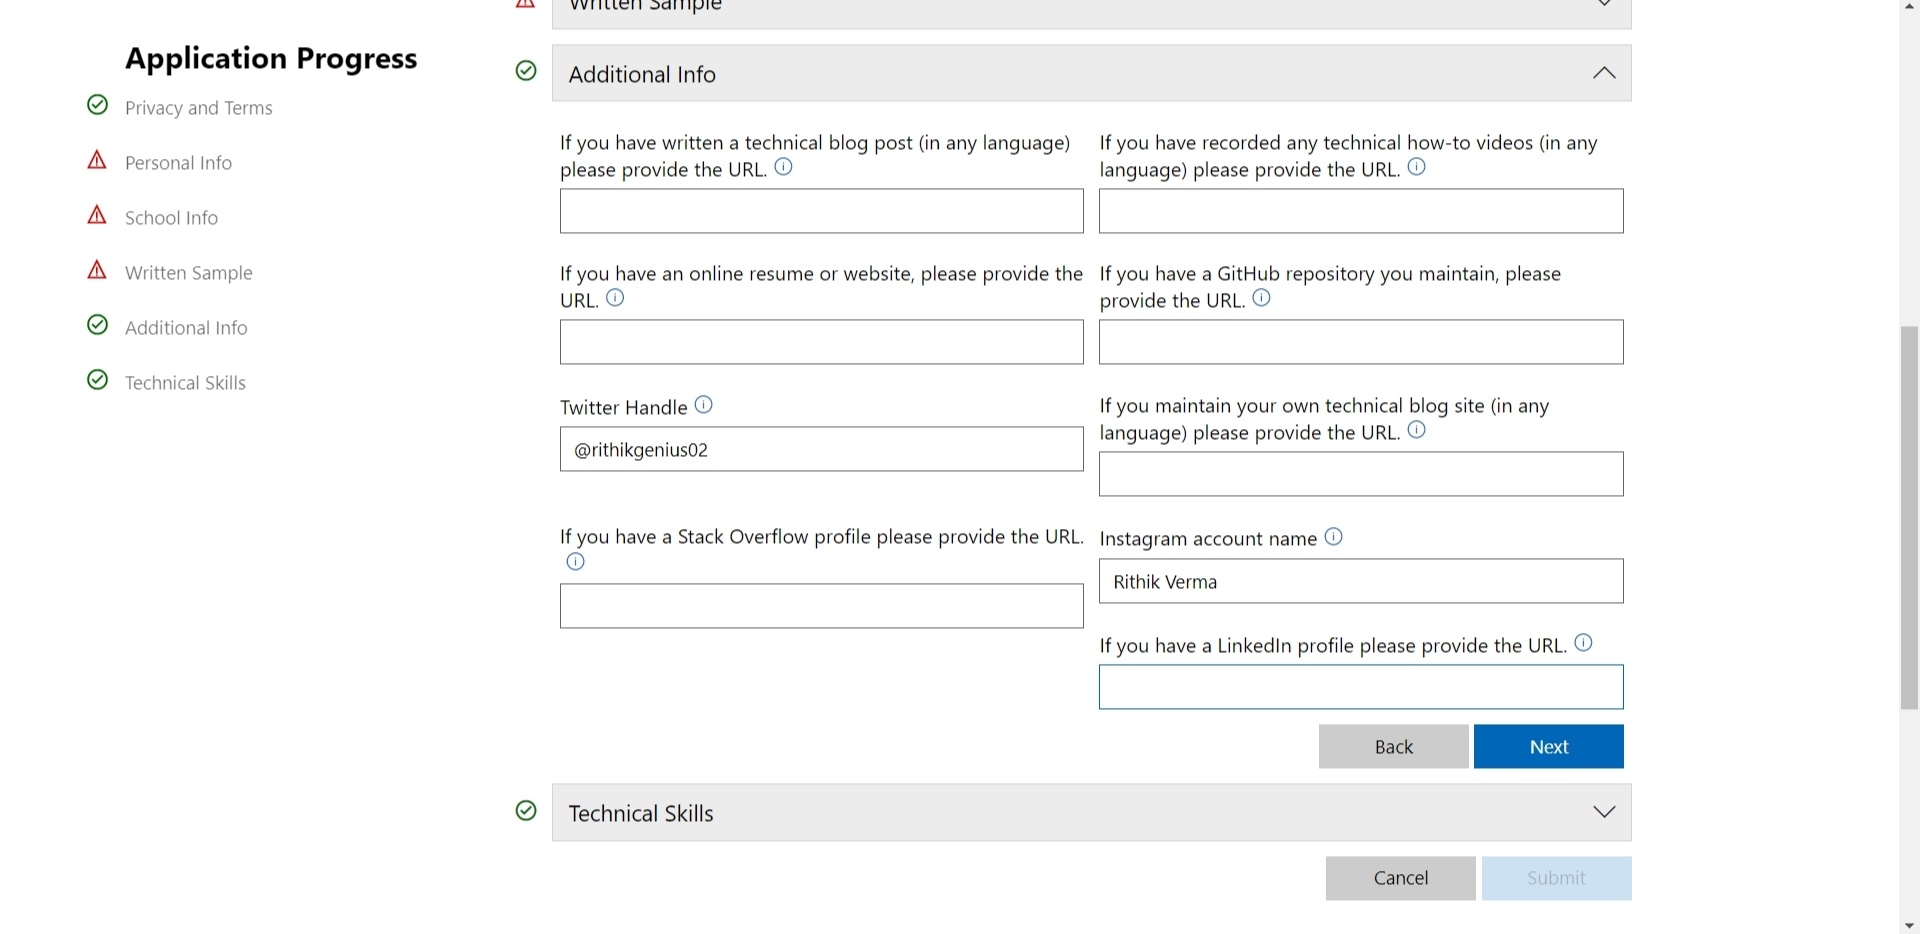The height and width of the screenshot is (934, 1920).
Task: Click info icon beside Twitter Handle label
Action: 704,405
